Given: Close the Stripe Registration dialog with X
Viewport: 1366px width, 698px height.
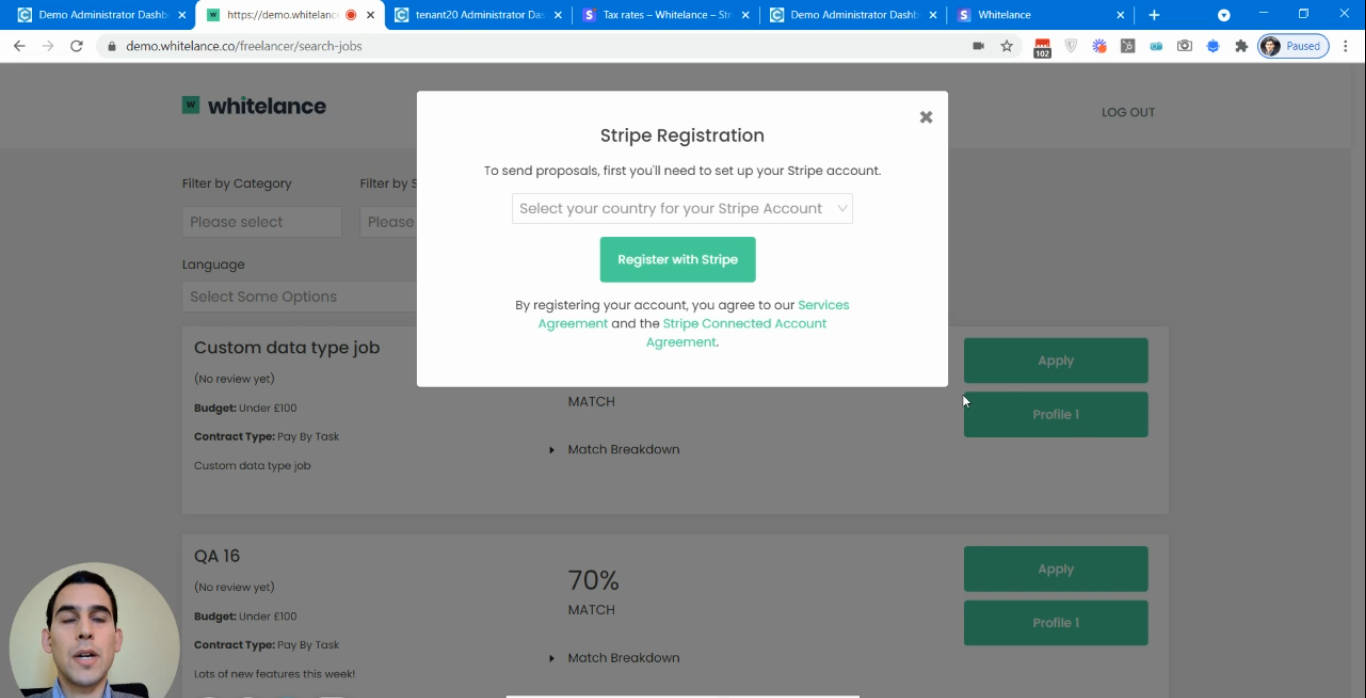Looking at the screenshot, I should coord(926,117).
